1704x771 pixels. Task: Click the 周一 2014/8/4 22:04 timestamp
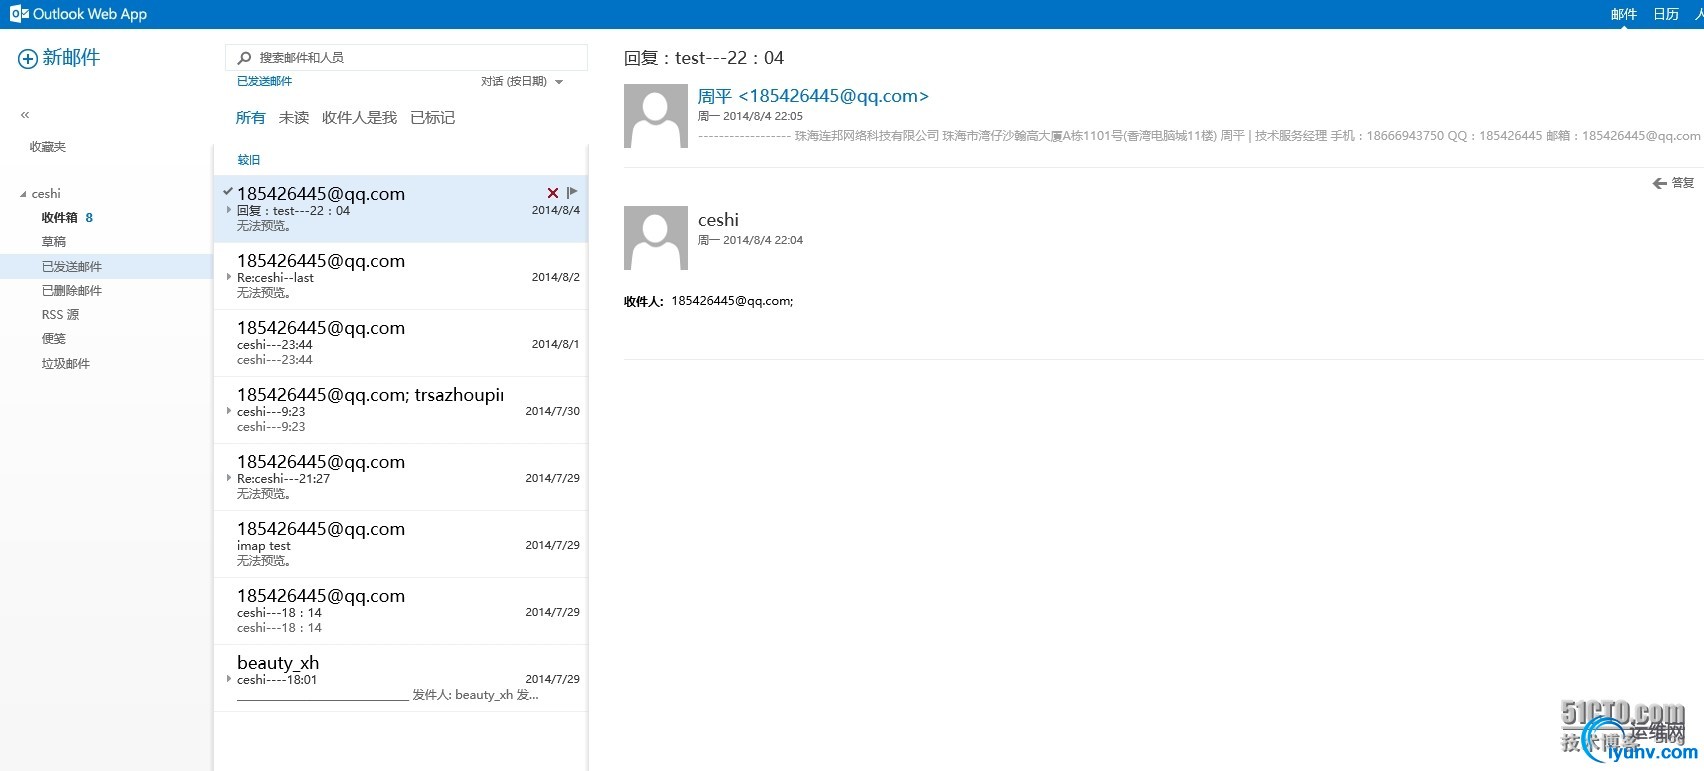click(750, 241)
